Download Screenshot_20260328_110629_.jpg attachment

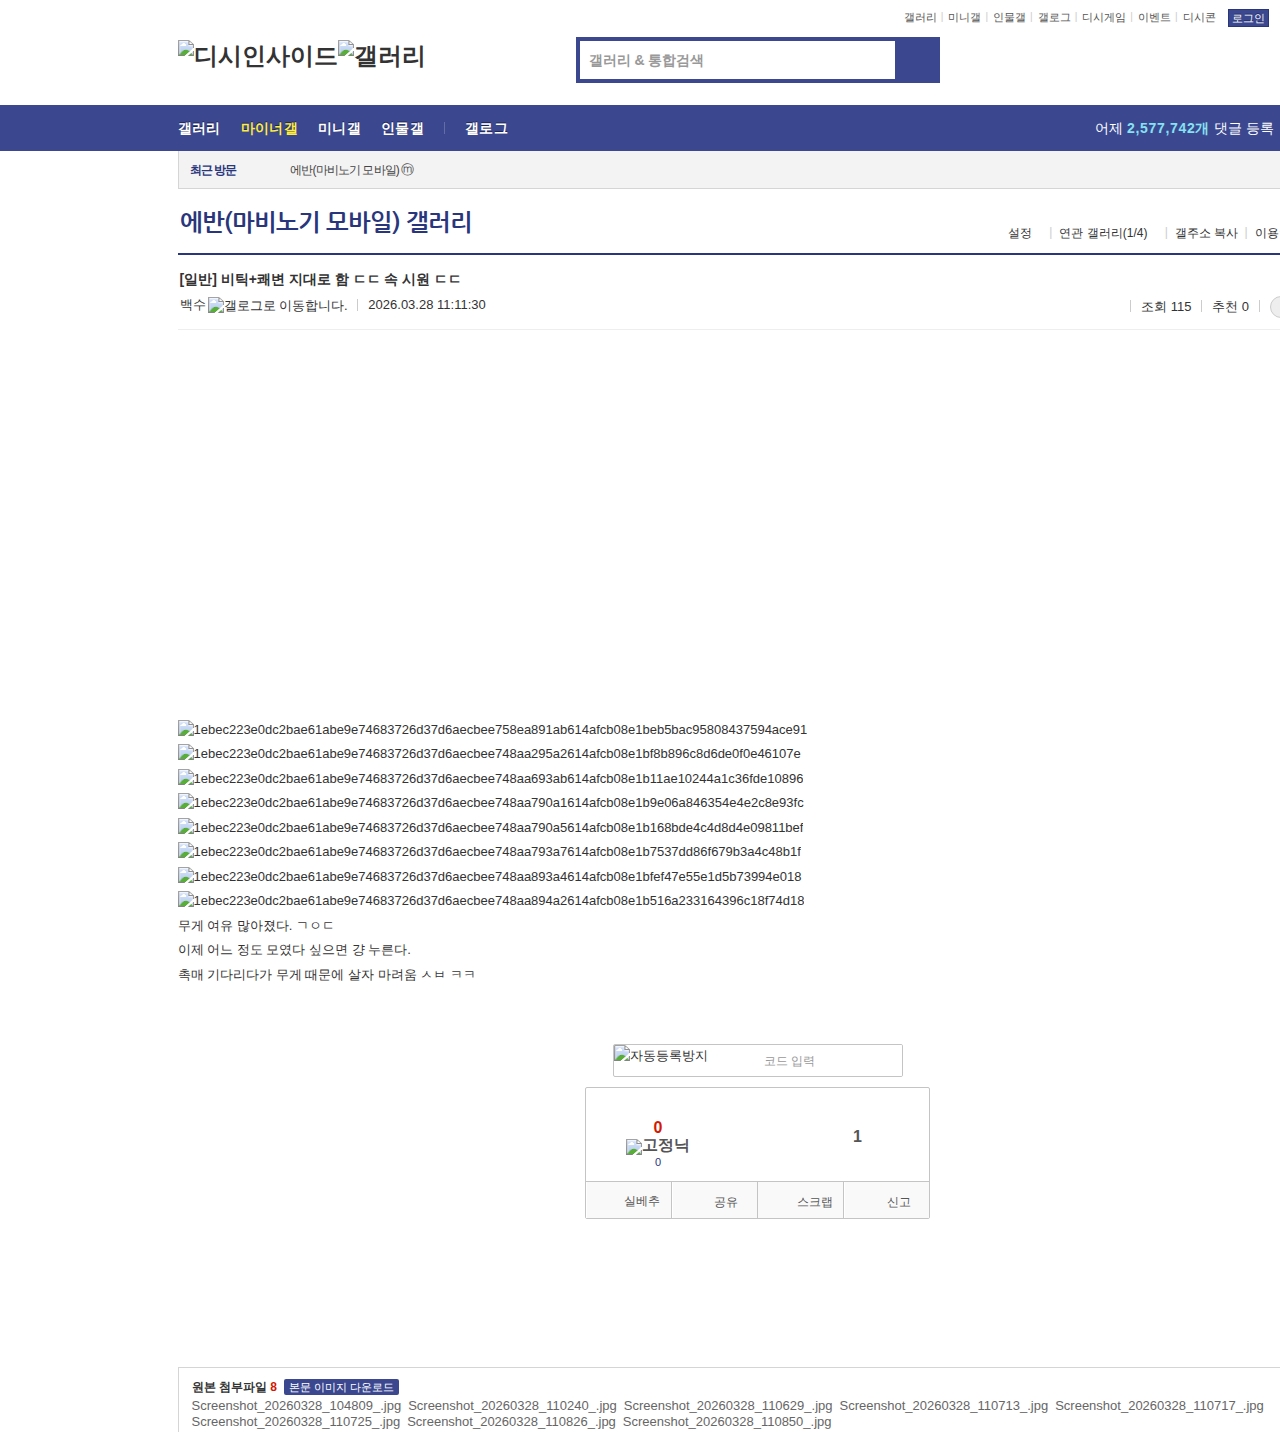(728, 1406)
